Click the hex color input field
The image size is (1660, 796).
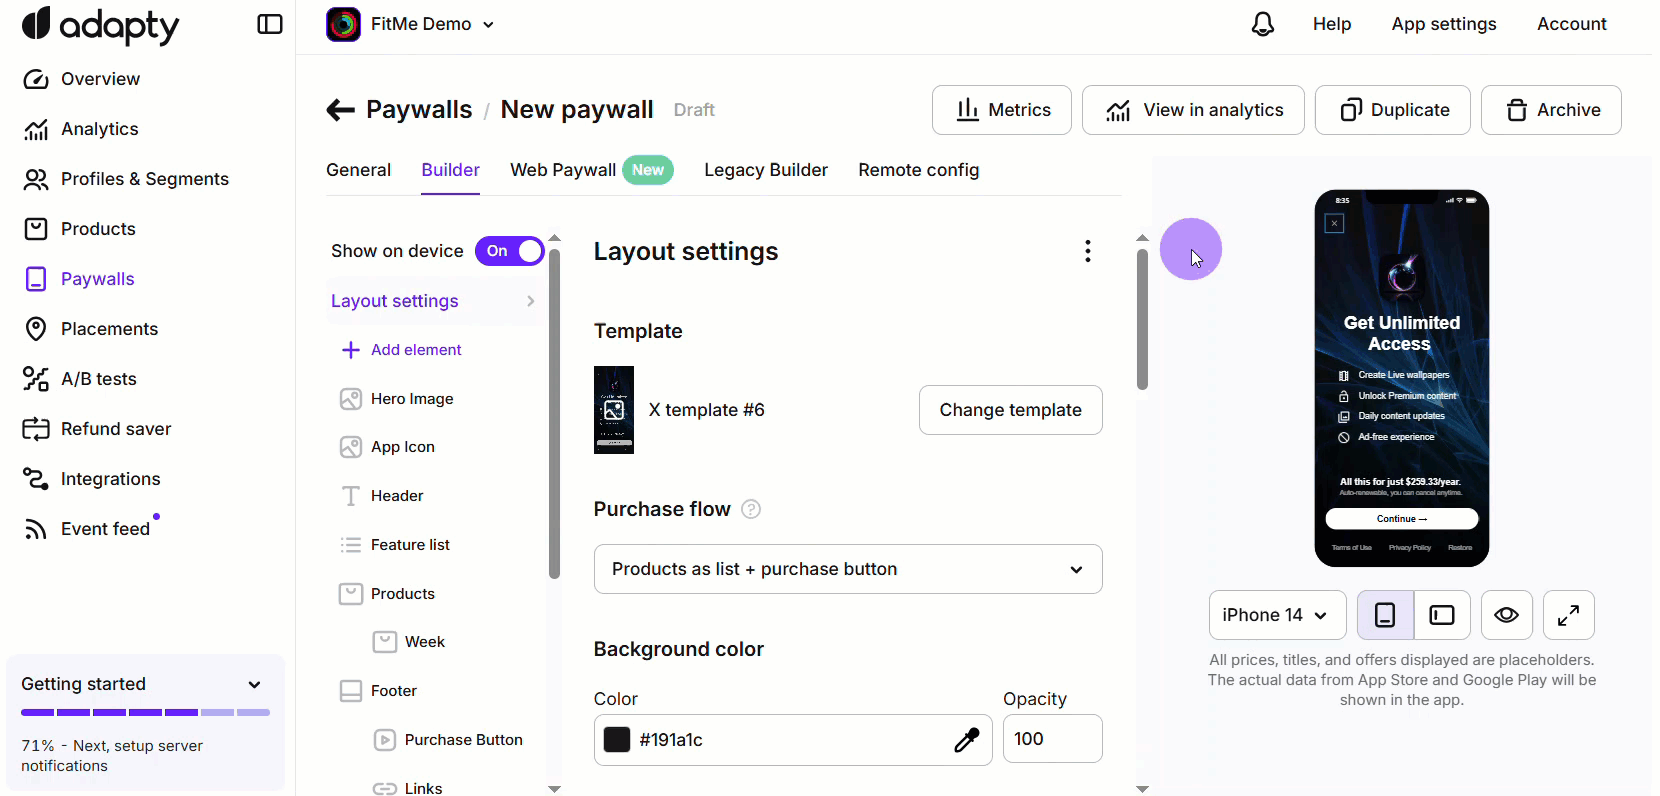793,740
